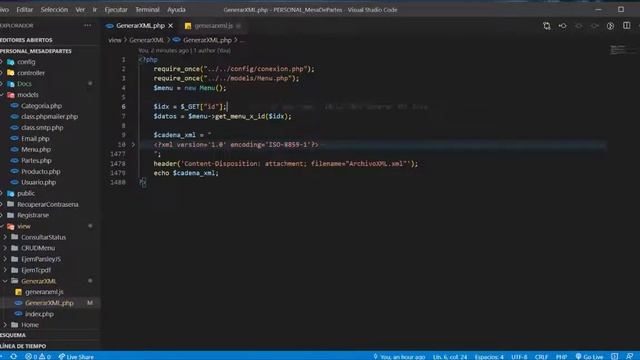The height and width of the screenshot is (360, 640).
Task: Open the Ver menu
Action: (x=80, y=9)
